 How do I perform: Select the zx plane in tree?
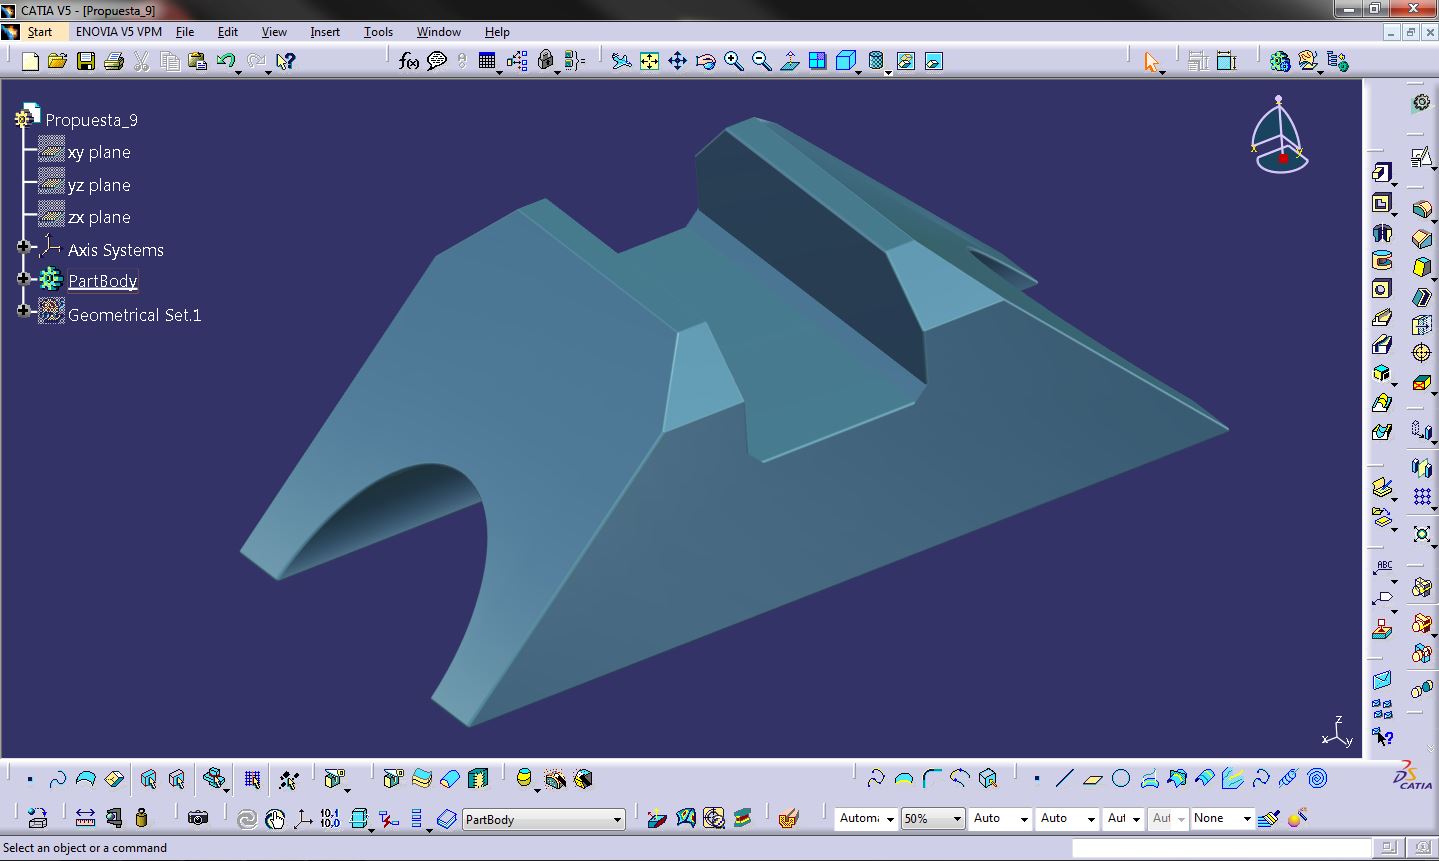point(99,217)
